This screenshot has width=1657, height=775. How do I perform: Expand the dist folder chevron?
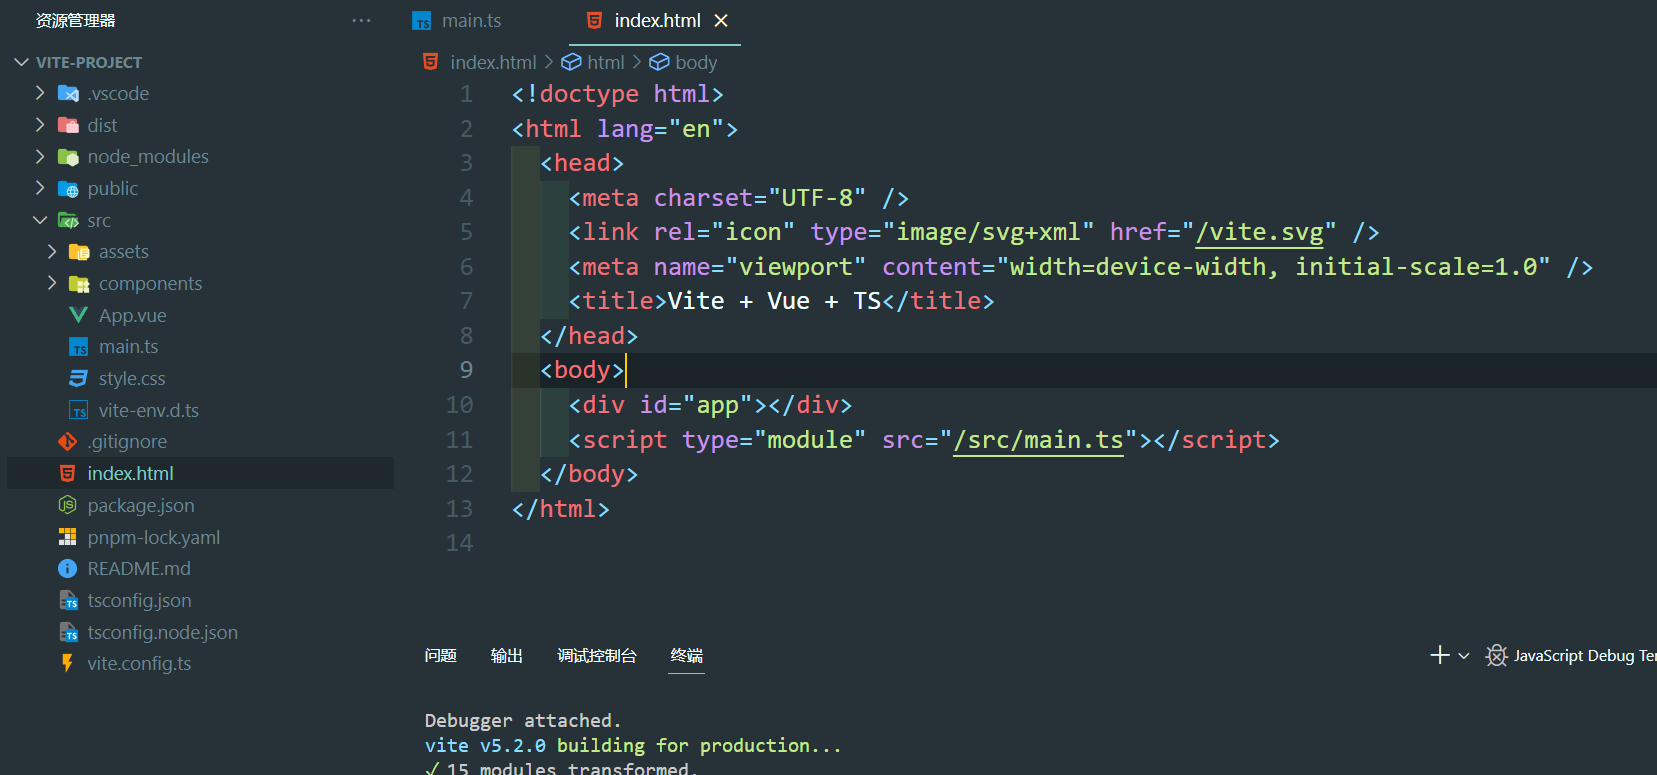pos(40,125)
